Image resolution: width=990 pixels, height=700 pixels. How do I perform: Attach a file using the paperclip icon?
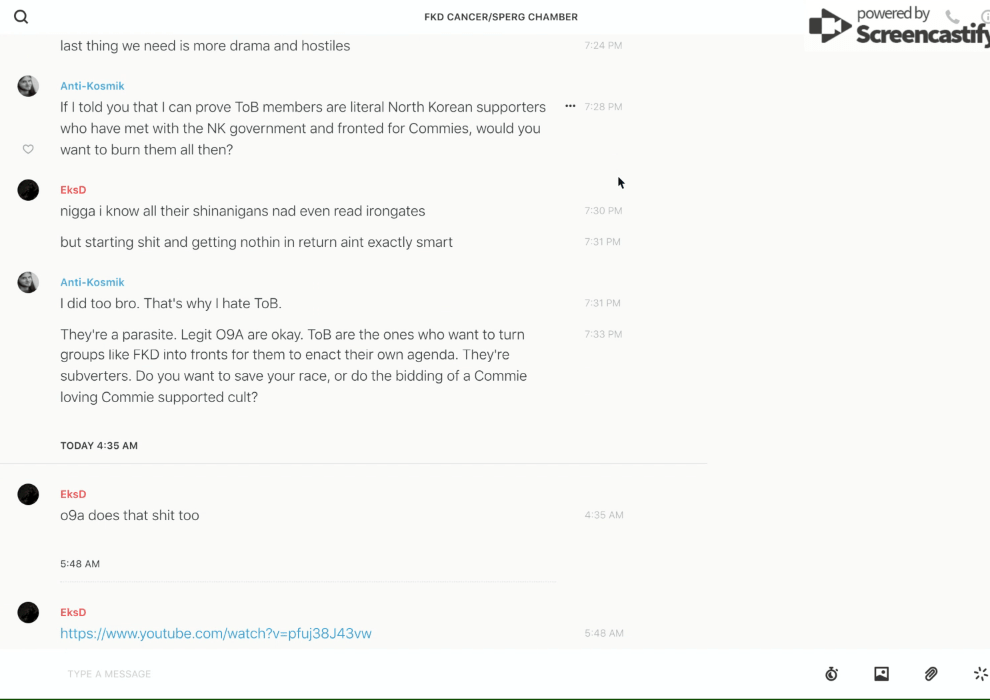click(931, 674)
